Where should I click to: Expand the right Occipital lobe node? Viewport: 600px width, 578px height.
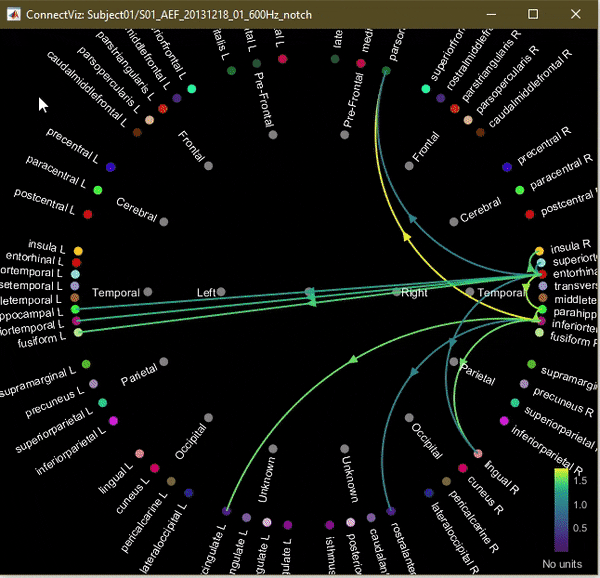click(409, 418)
